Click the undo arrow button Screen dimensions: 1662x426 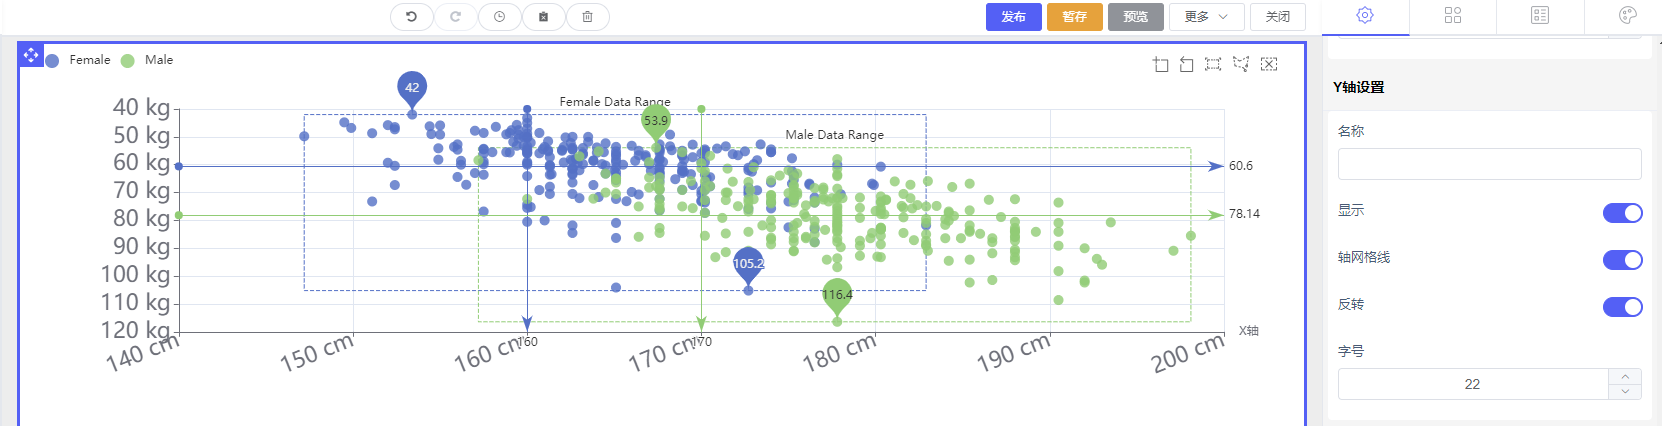(x=411, y=16)
